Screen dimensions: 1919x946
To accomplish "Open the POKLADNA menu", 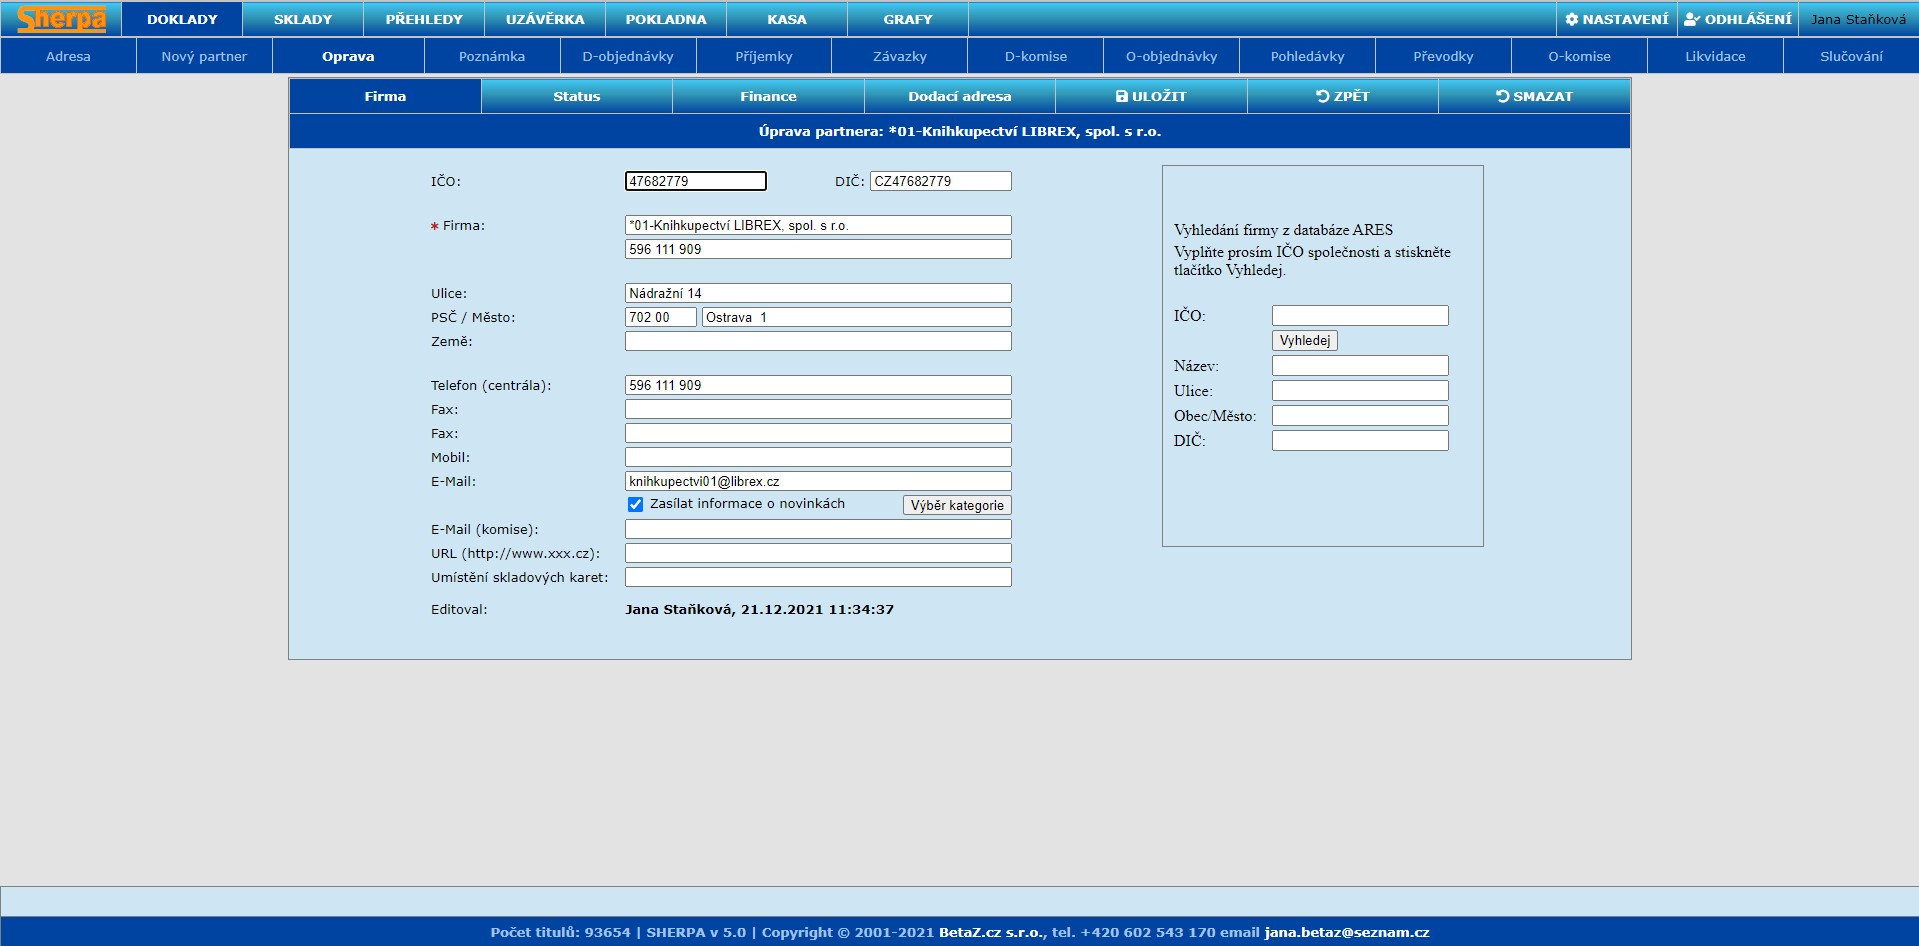I will tap(665, 19).
